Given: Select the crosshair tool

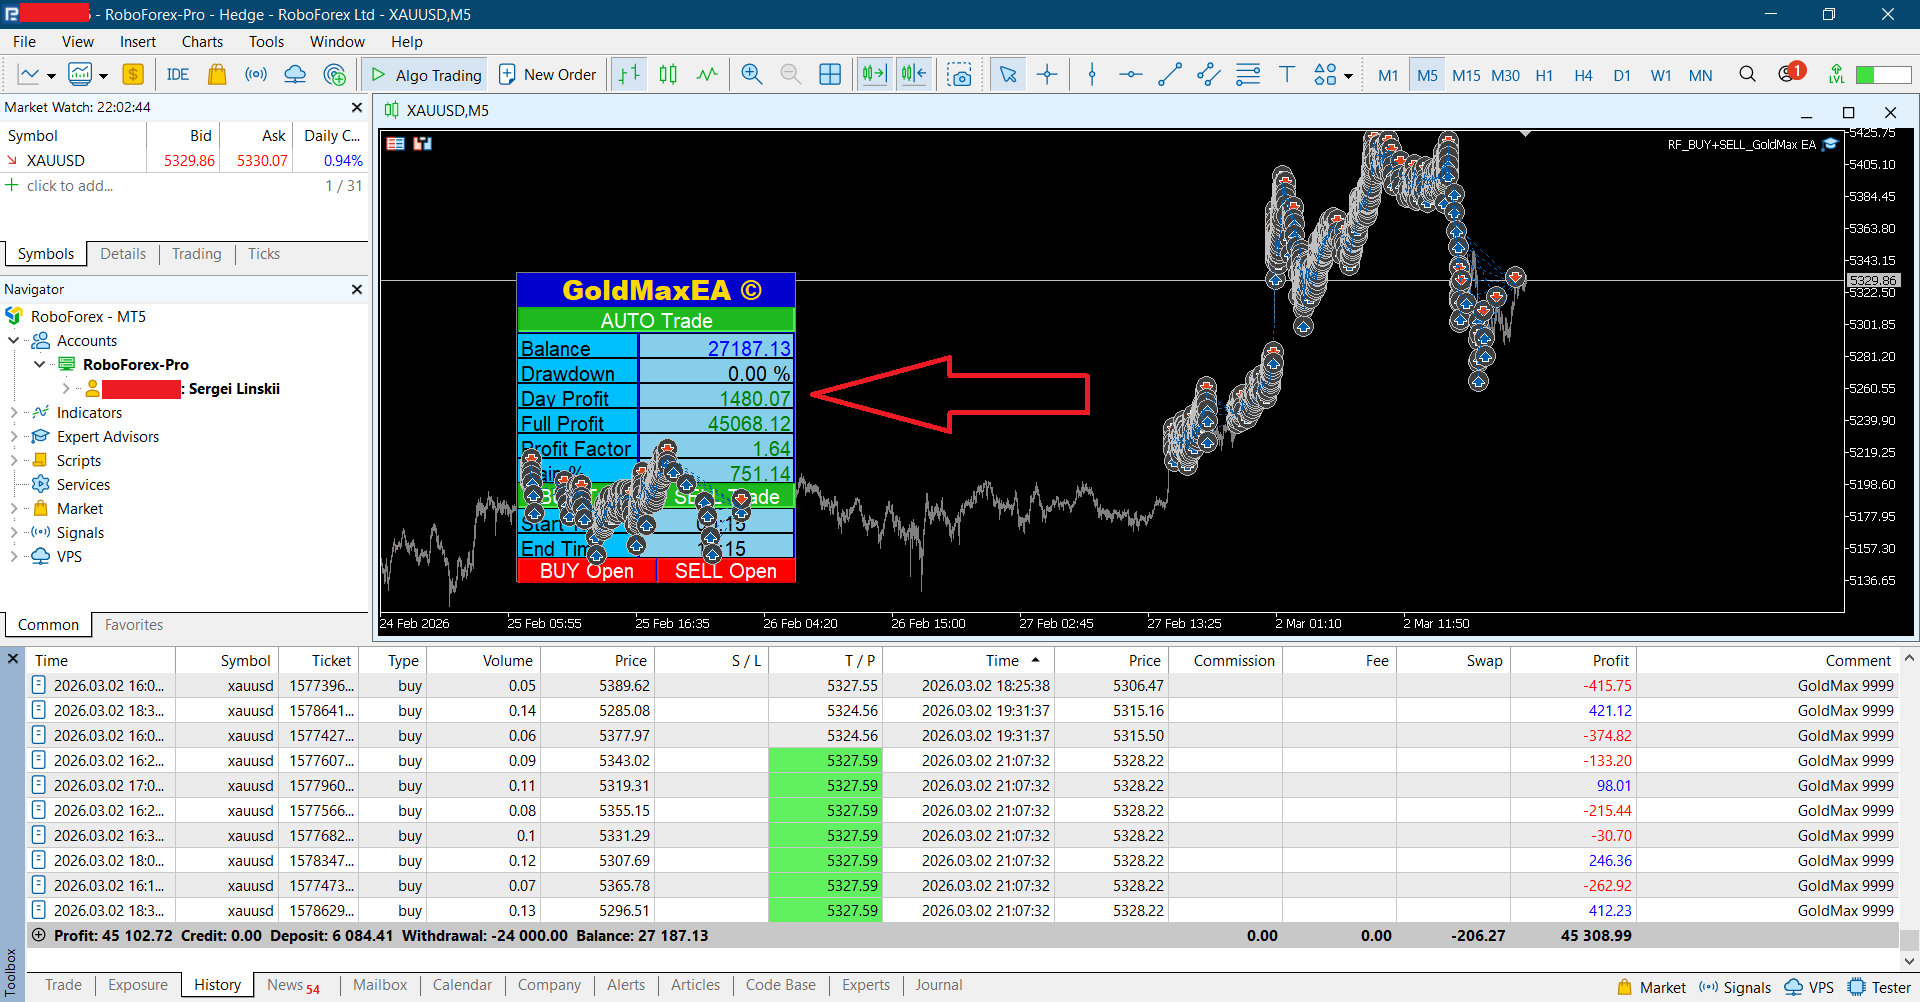Looking at the screenshot, I should pos(1047,75).
